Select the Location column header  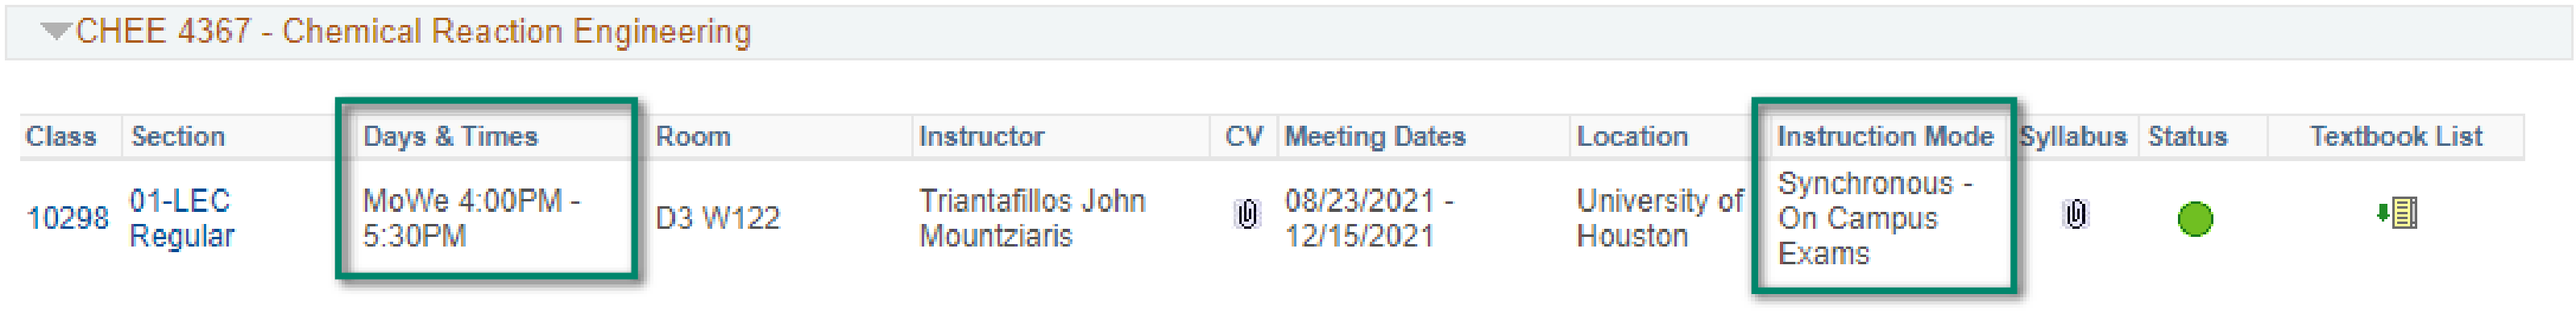tap(1632, 136)
